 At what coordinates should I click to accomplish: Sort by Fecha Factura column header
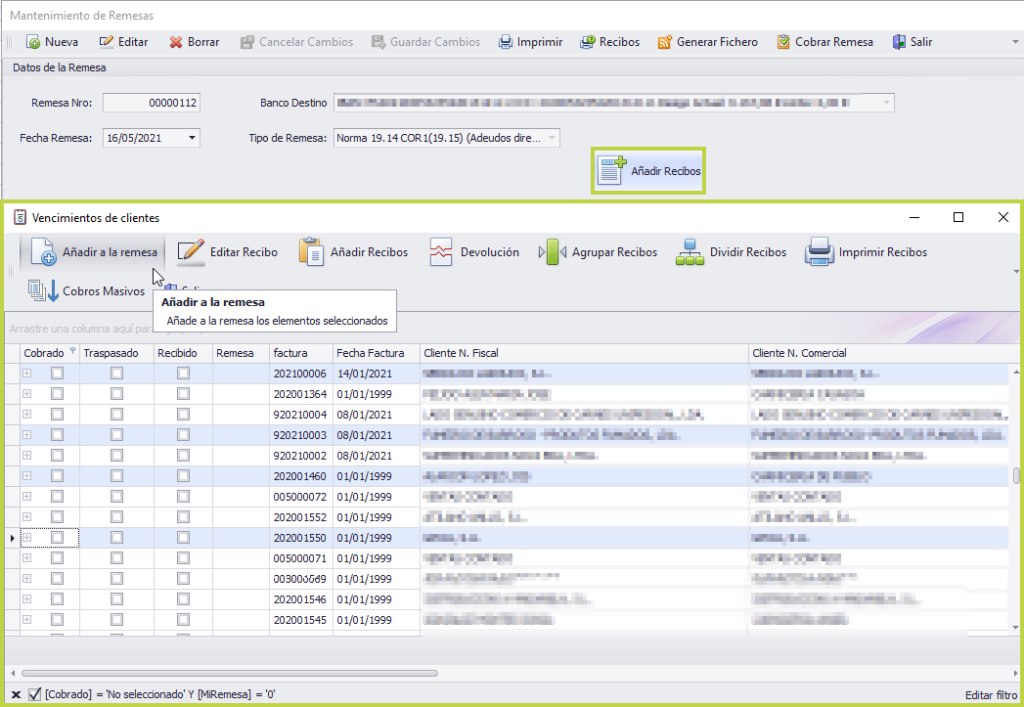(x=376, y=353)
